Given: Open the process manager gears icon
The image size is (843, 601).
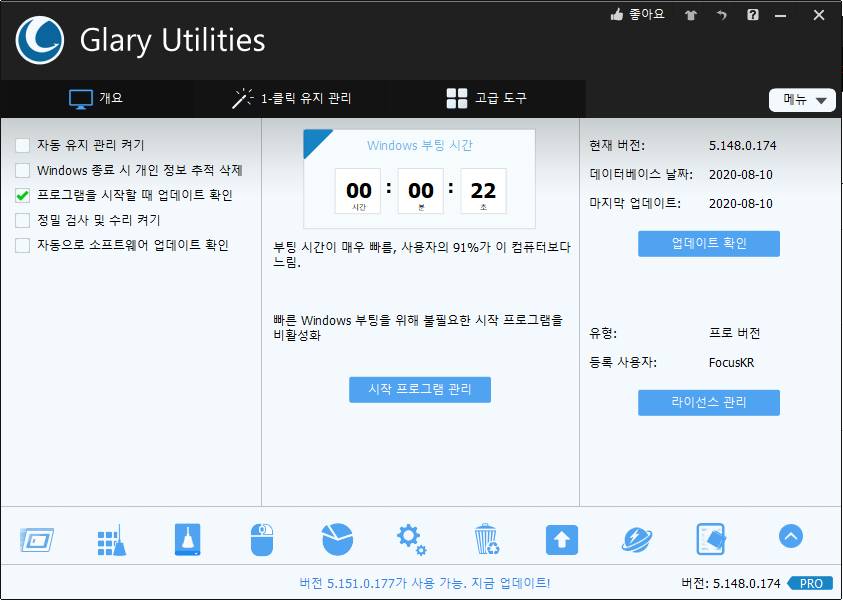Looking at the screenshot, I should pos(411,540).
